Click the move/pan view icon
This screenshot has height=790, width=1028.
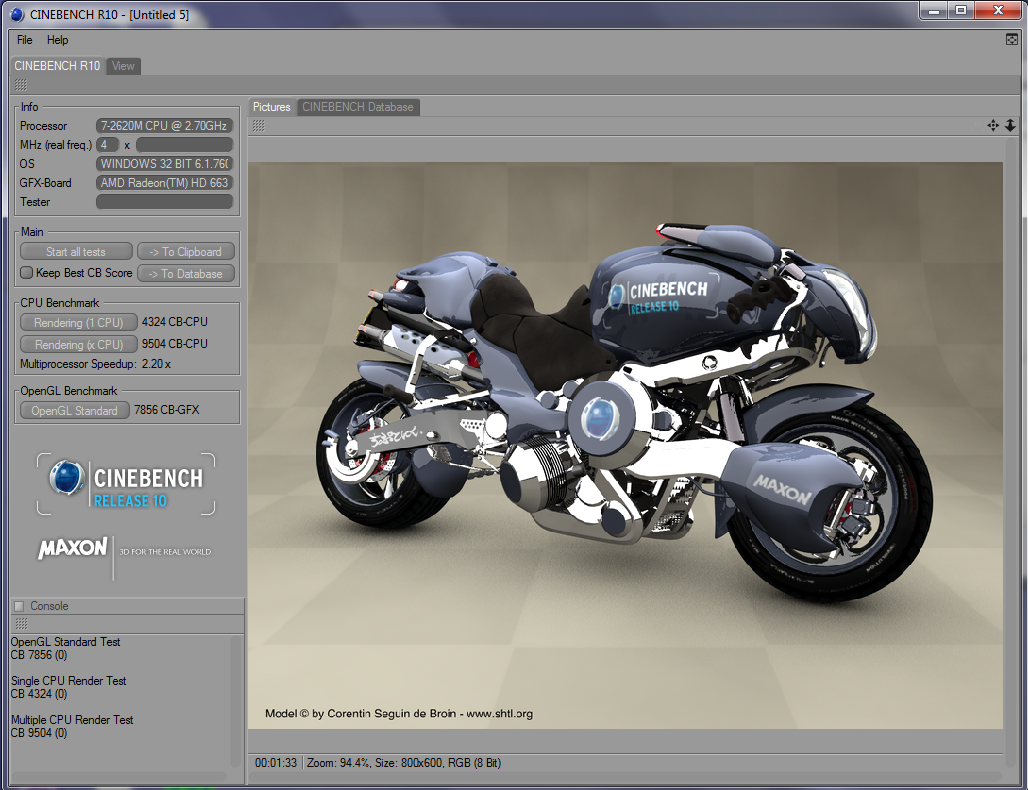pyautogui.click(x=993, y=125)
